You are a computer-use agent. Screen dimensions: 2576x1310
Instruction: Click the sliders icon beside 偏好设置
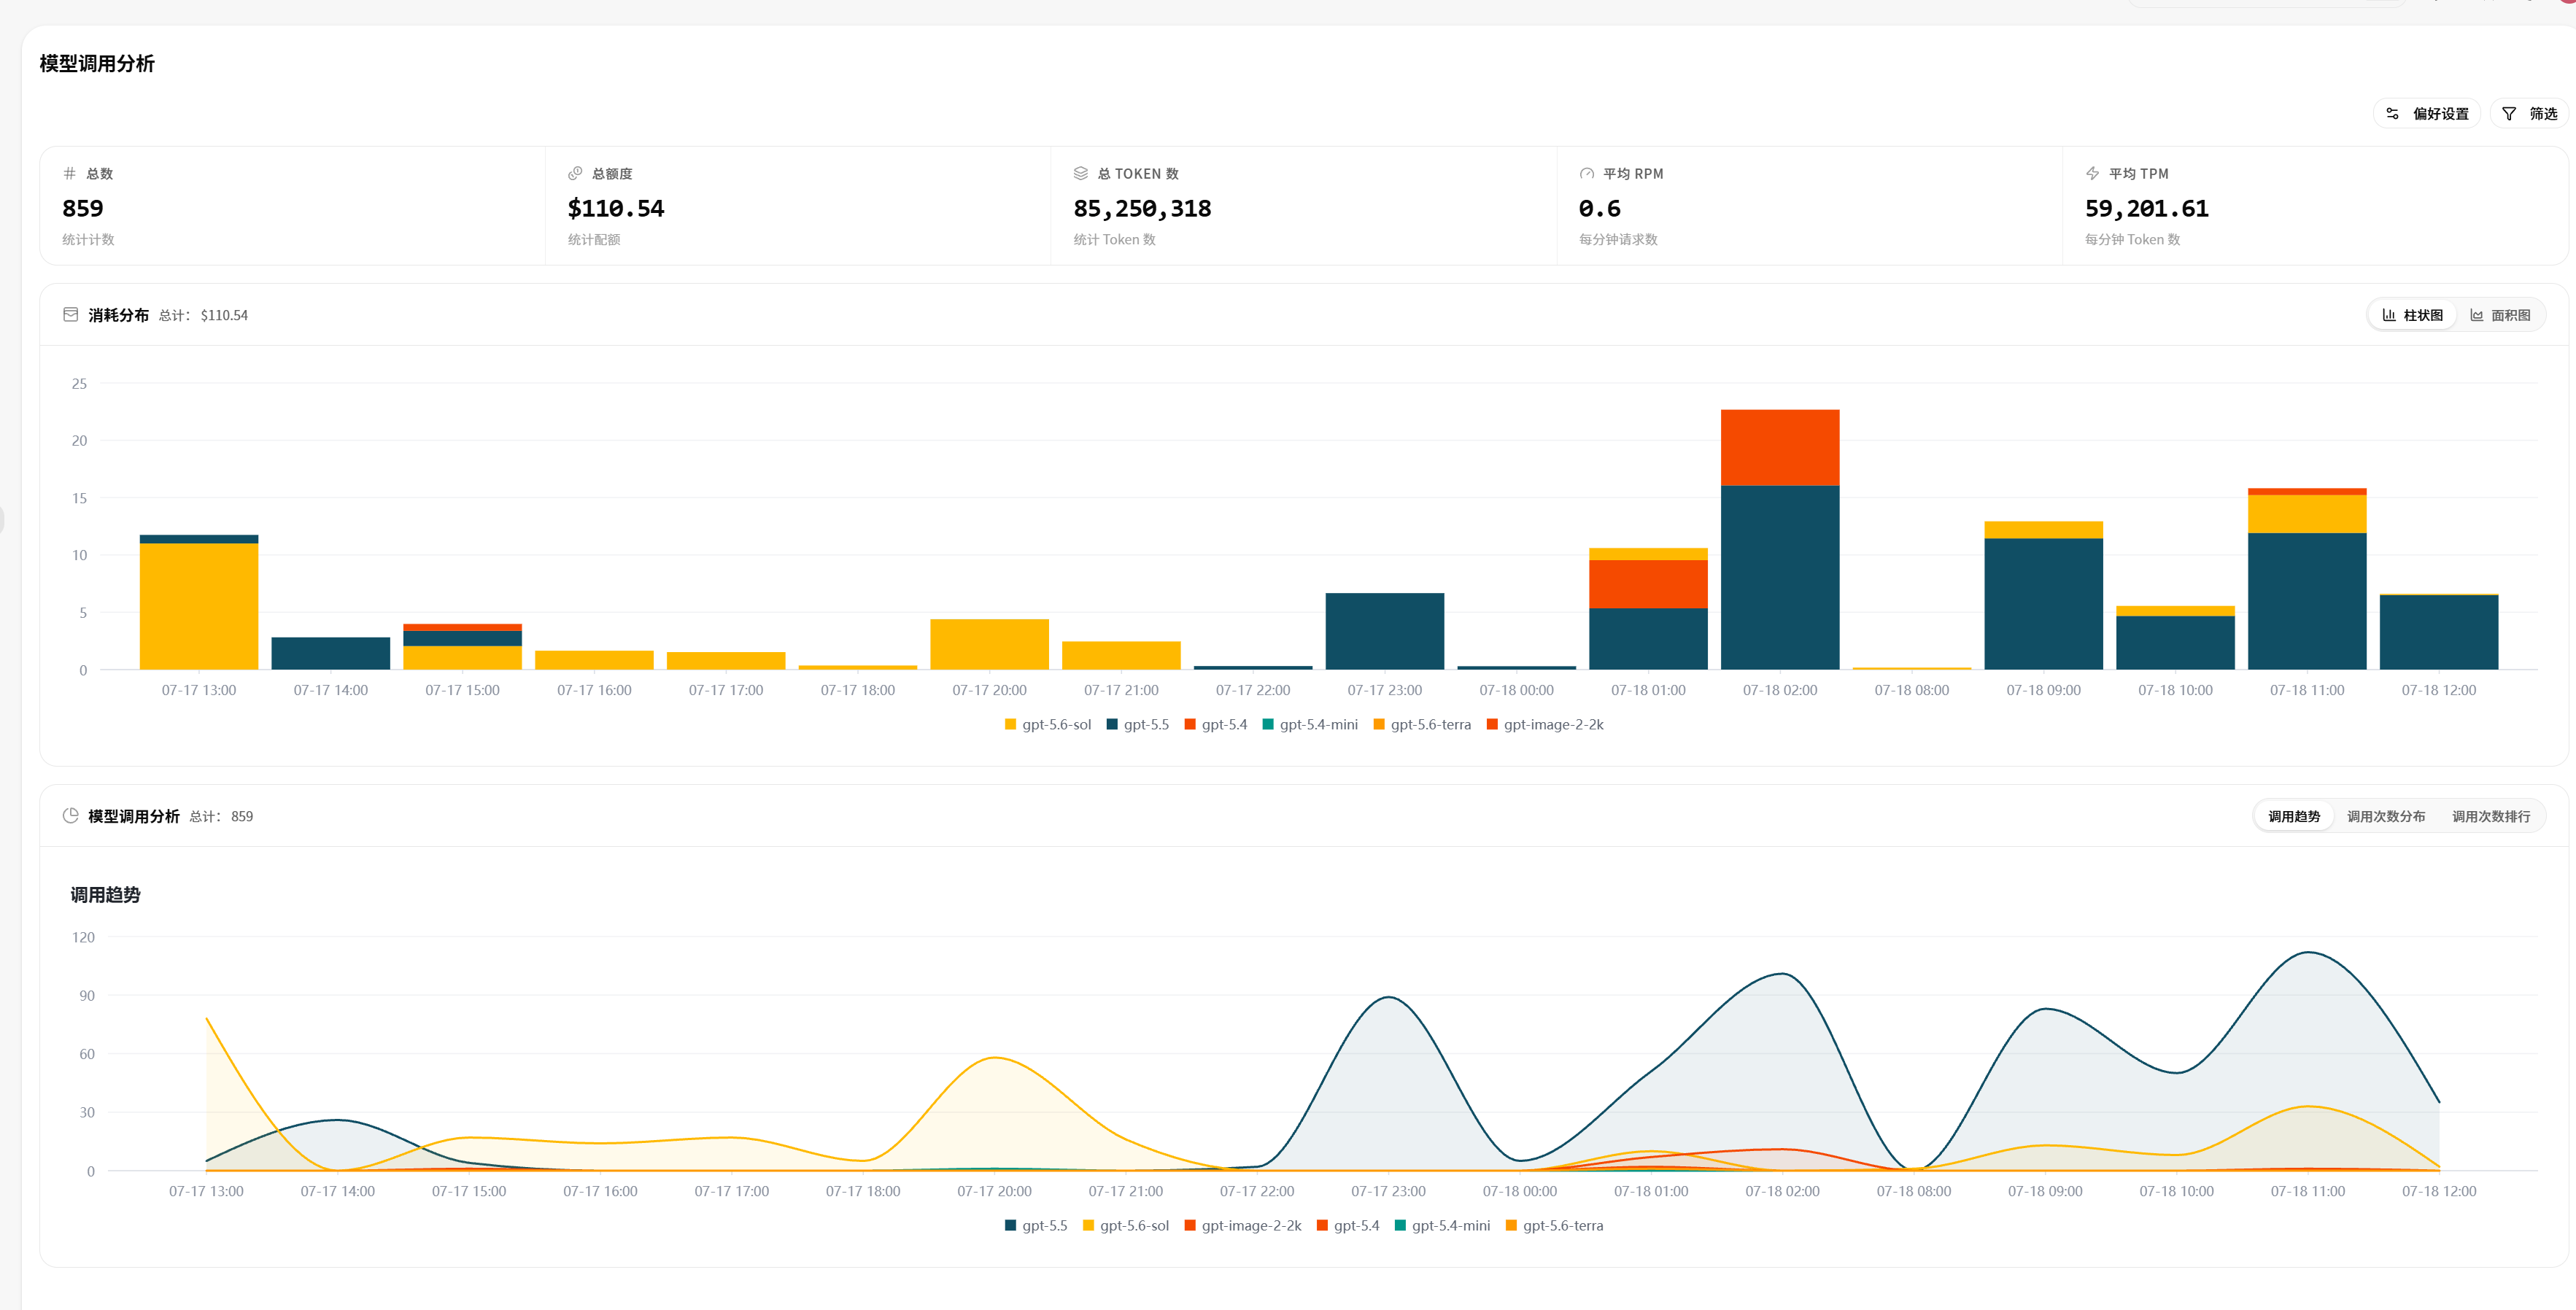tap(2392, 114)
